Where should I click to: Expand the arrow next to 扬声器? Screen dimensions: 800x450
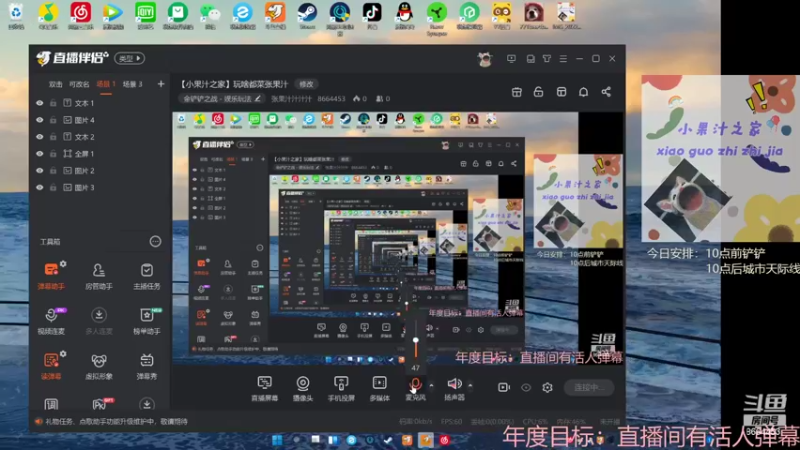click(x=470, y=385)
